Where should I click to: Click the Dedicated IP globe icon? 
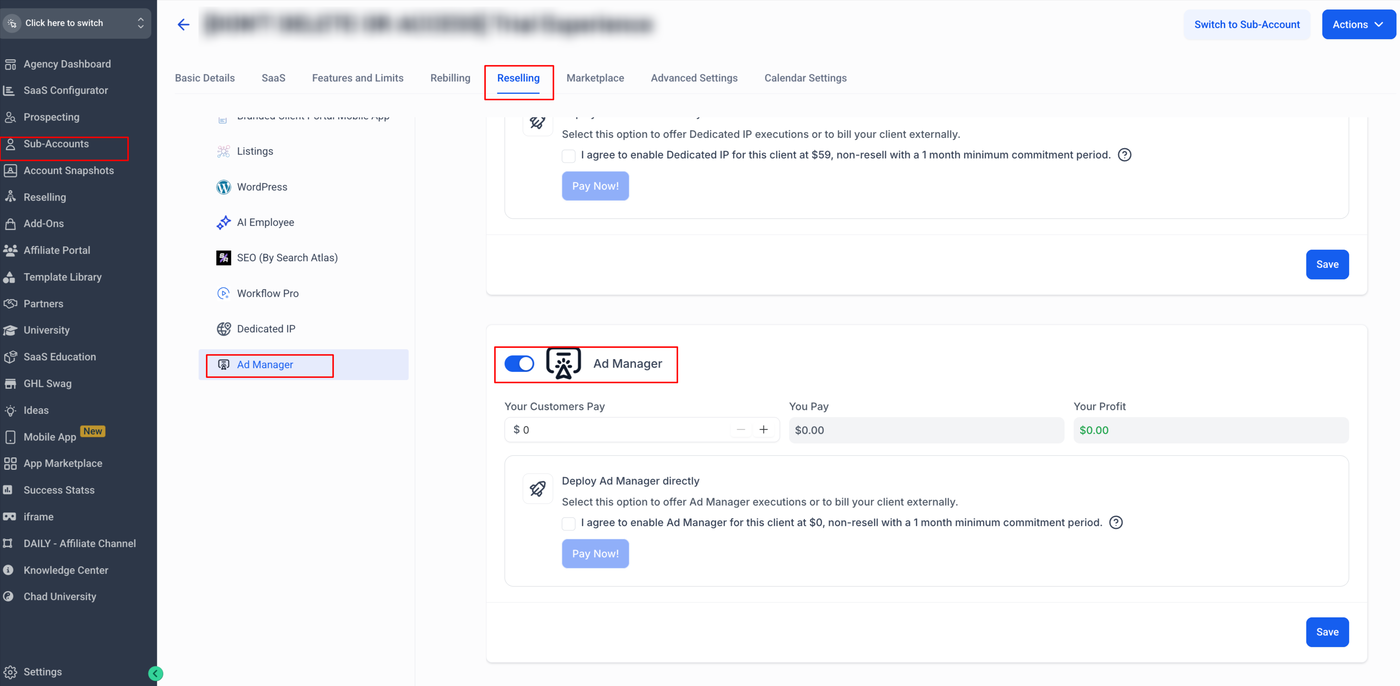[223, 329]
